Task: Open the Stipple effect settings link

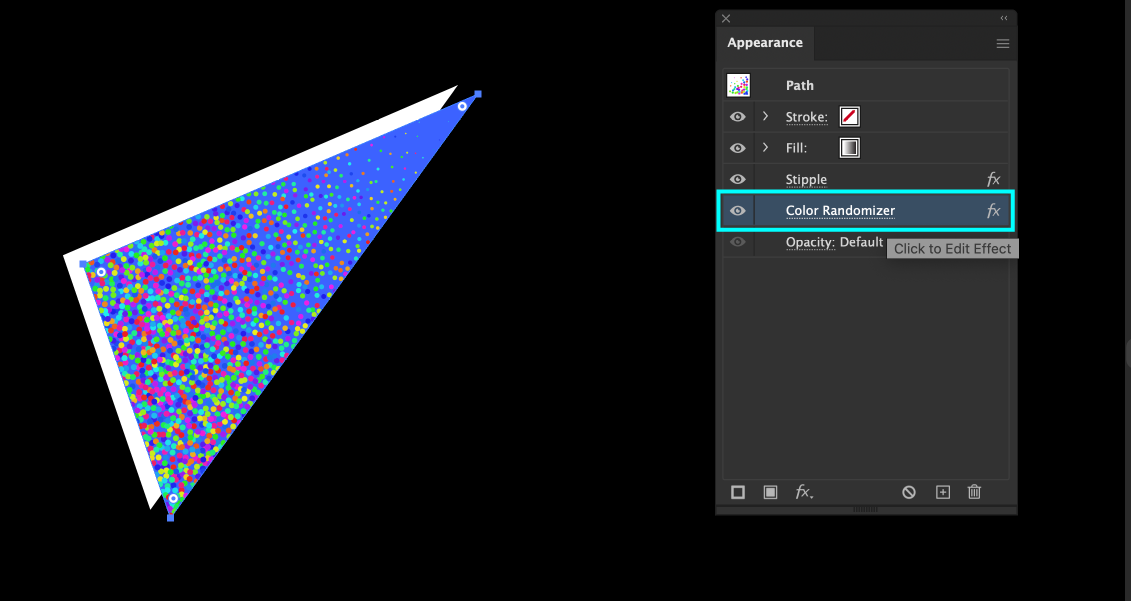Action: (806, 180)
